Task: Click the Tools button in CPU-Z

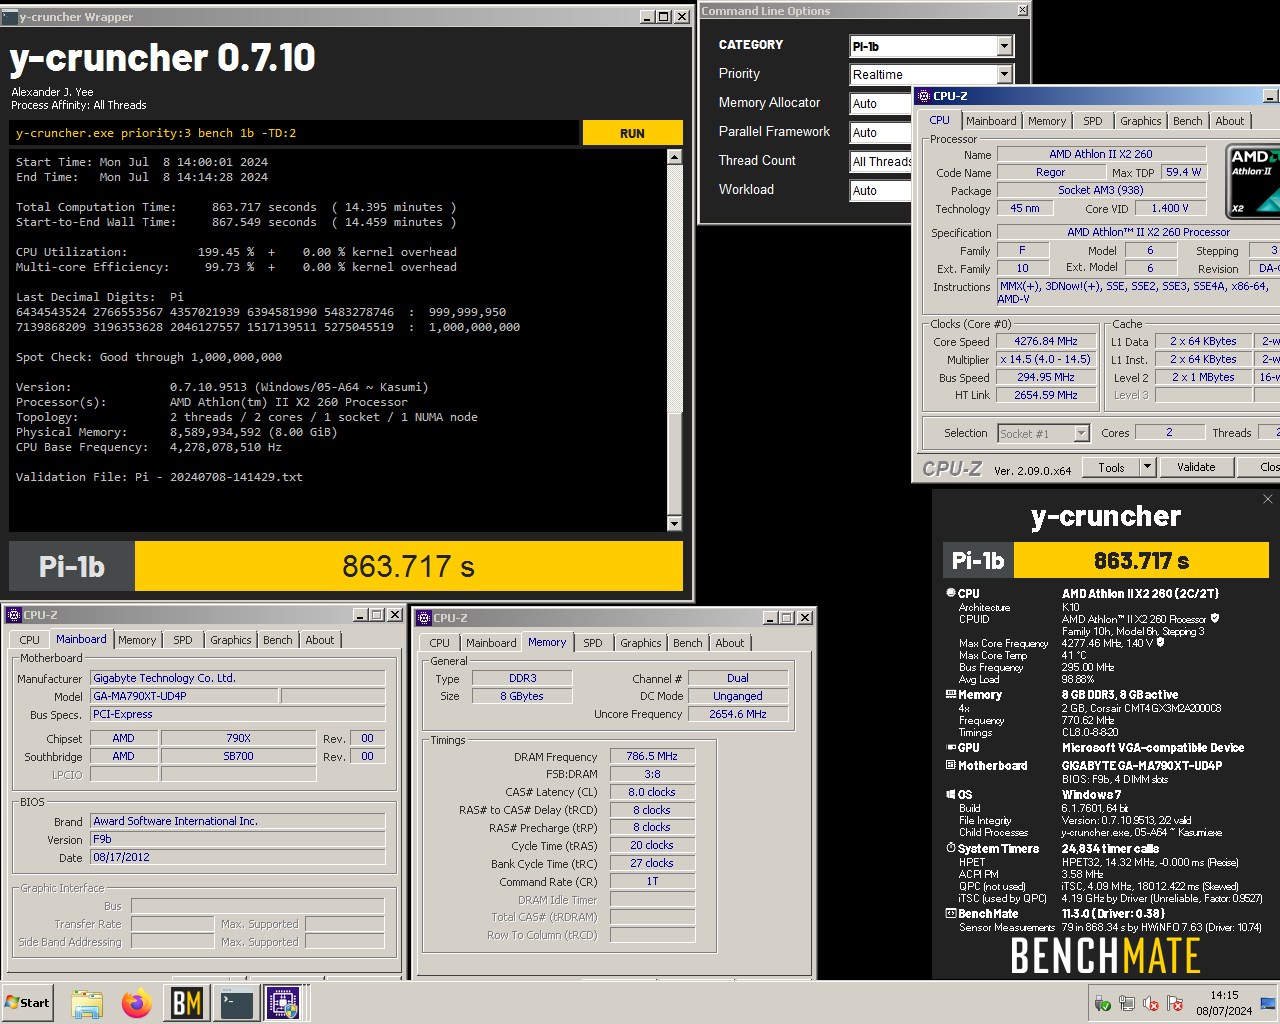Action: tap(1111, 467)
